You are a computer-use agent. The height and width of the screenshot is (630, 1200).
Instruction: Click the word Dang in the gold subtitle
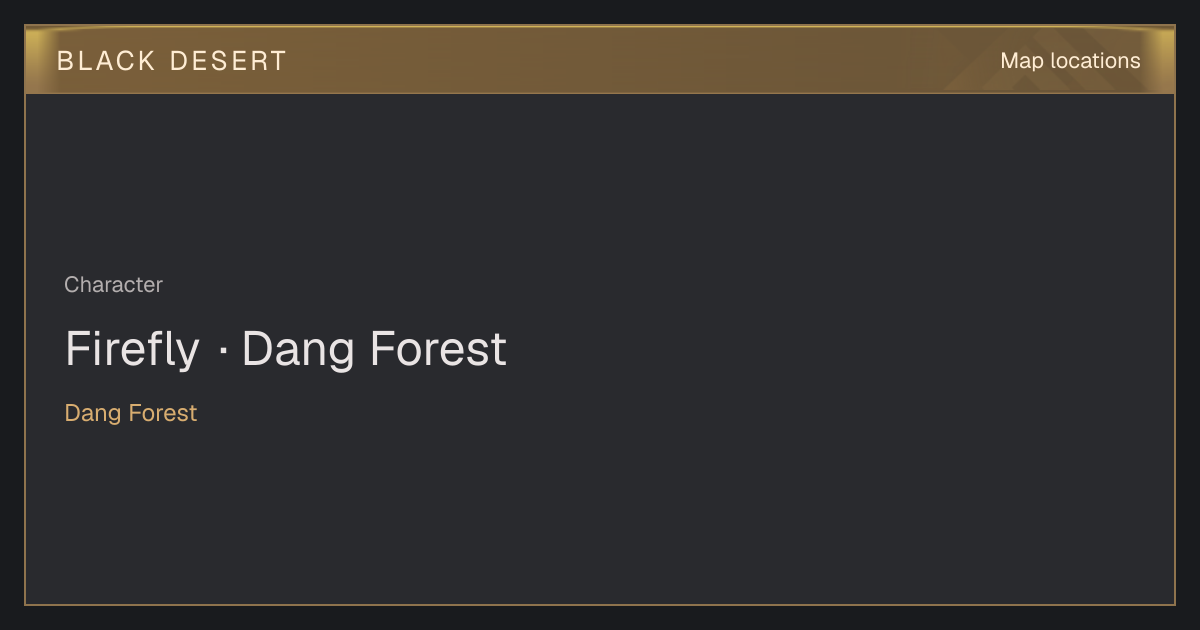tap(93, 413)
